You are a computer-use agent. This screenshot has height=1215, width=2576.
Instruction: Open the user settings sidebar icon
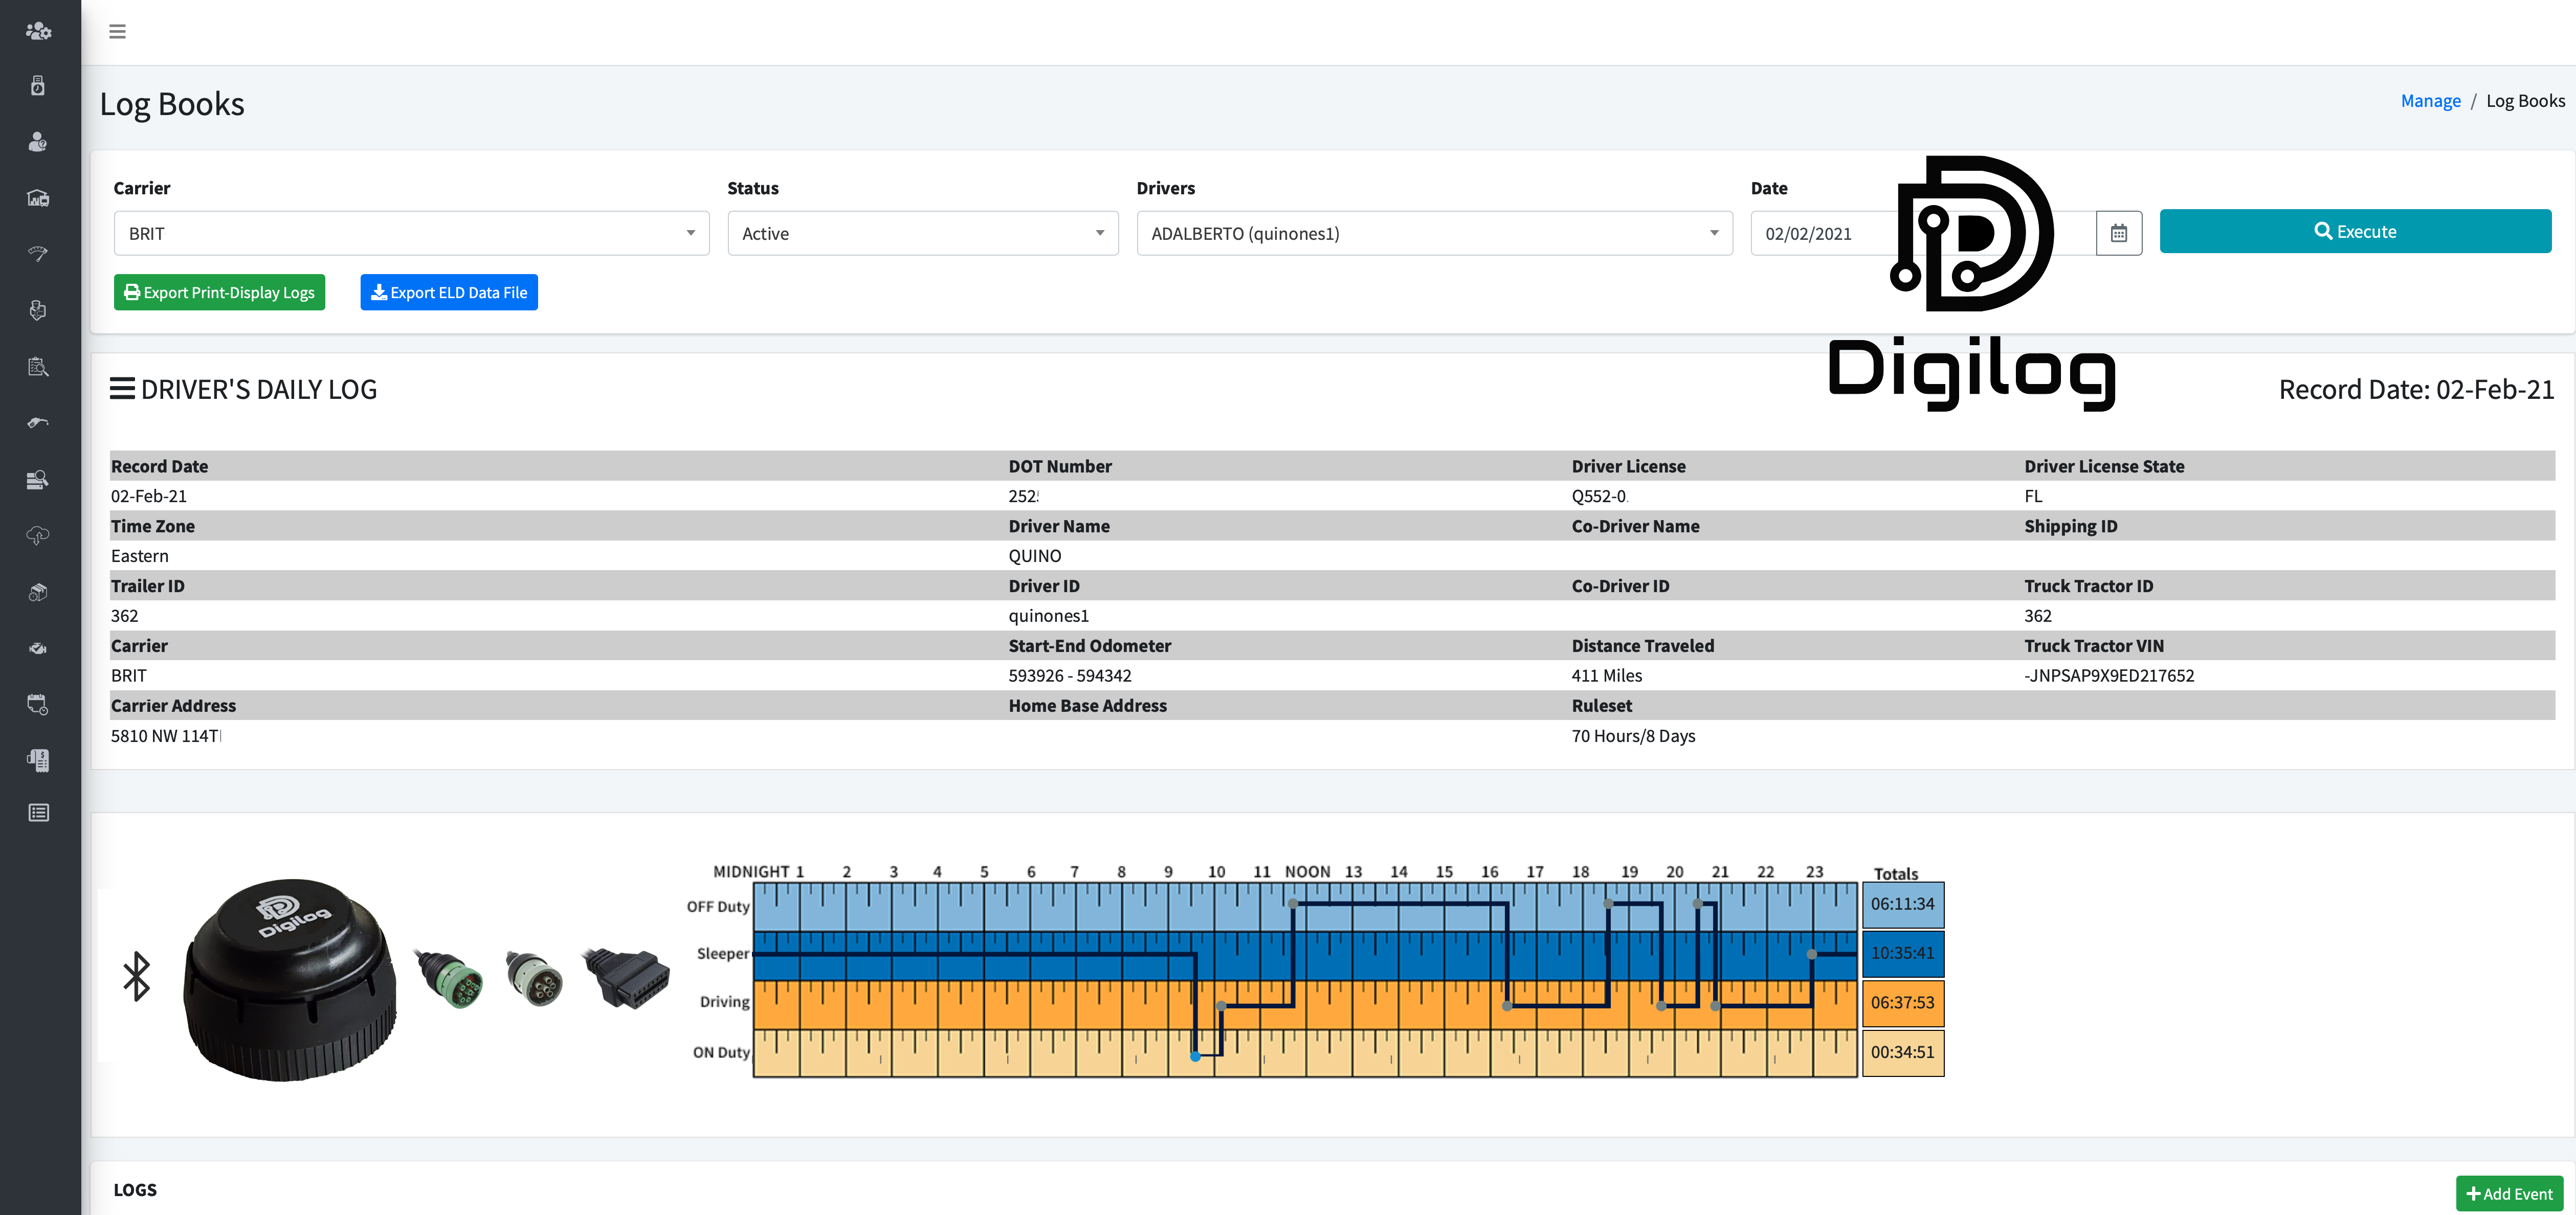(x=38, y=31)
